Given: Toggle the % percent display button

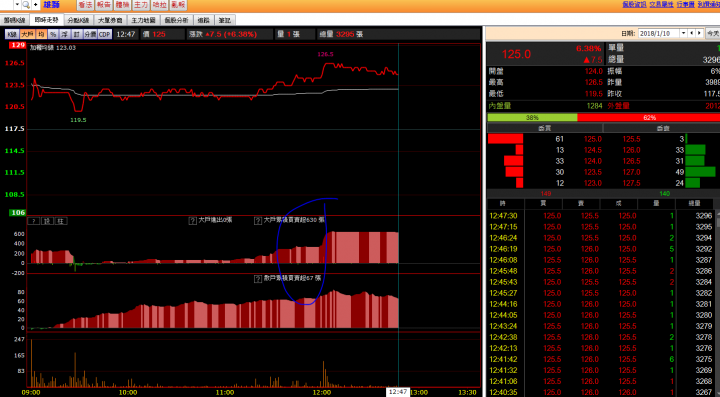Looking at the screenshot, I should 53,34.
